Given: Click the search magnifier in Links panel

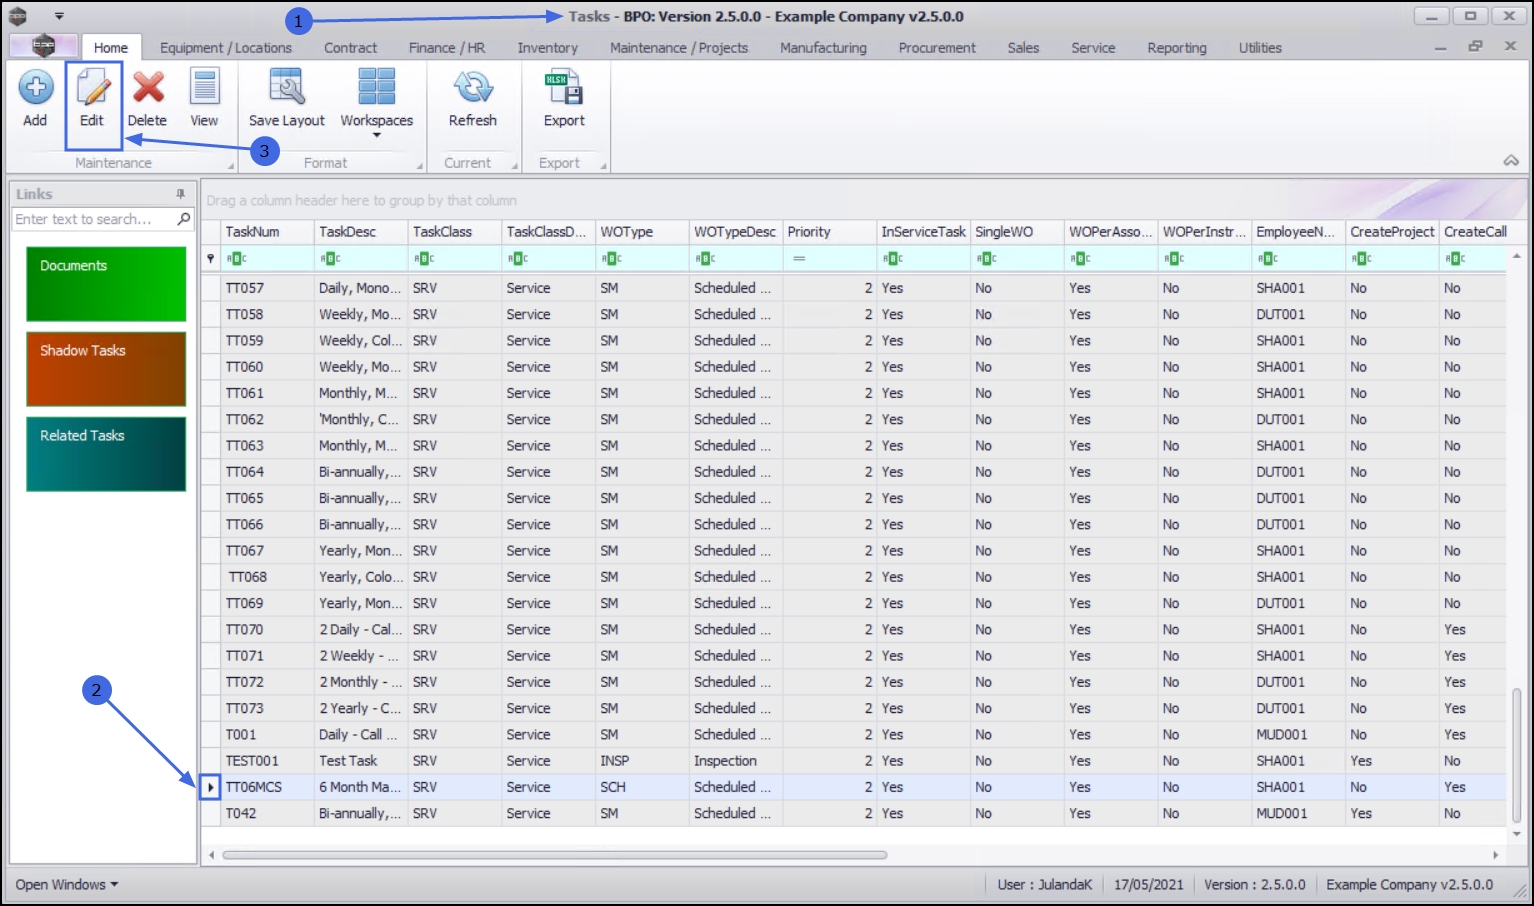Looking at the screenshot, I should (x=184, y=219).
